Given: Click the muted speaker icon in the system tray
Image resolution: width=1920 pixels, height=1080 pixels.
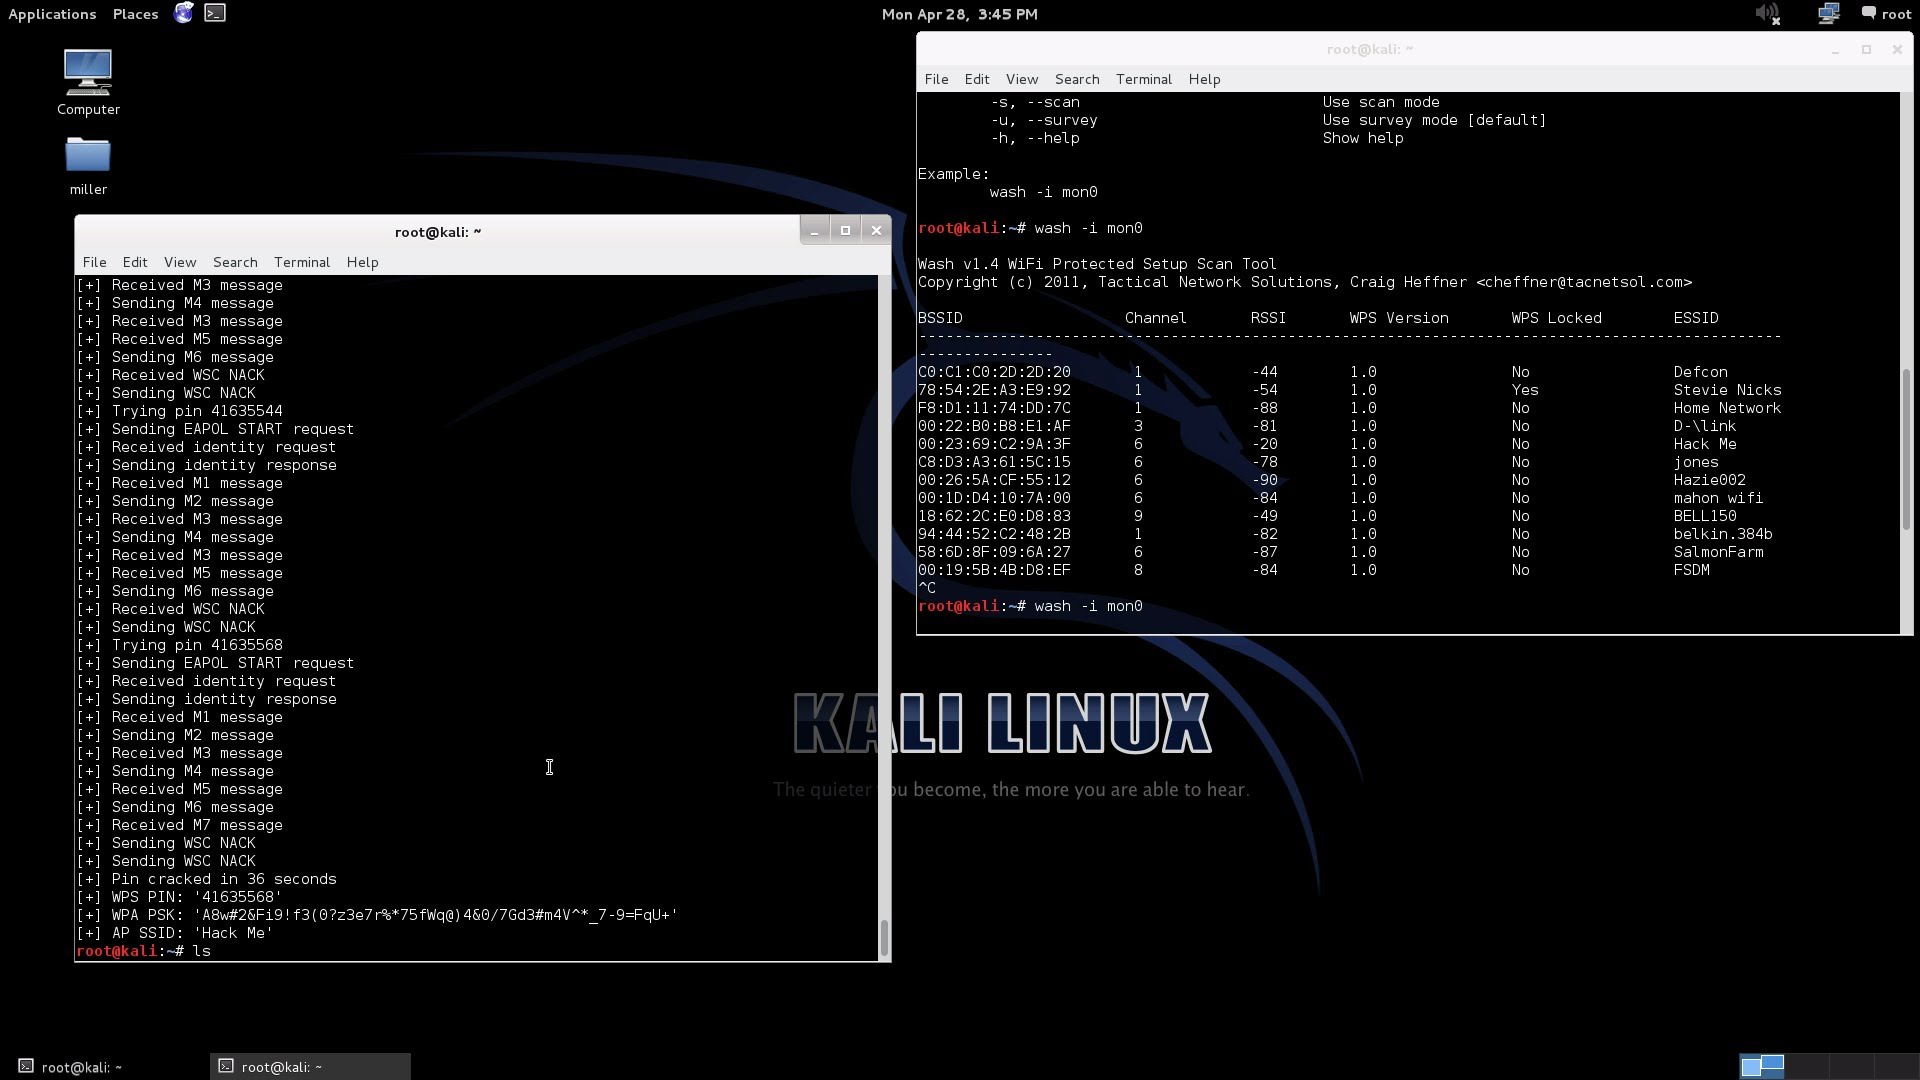Looking at the screenshot, I should (x=1768, y=13).
